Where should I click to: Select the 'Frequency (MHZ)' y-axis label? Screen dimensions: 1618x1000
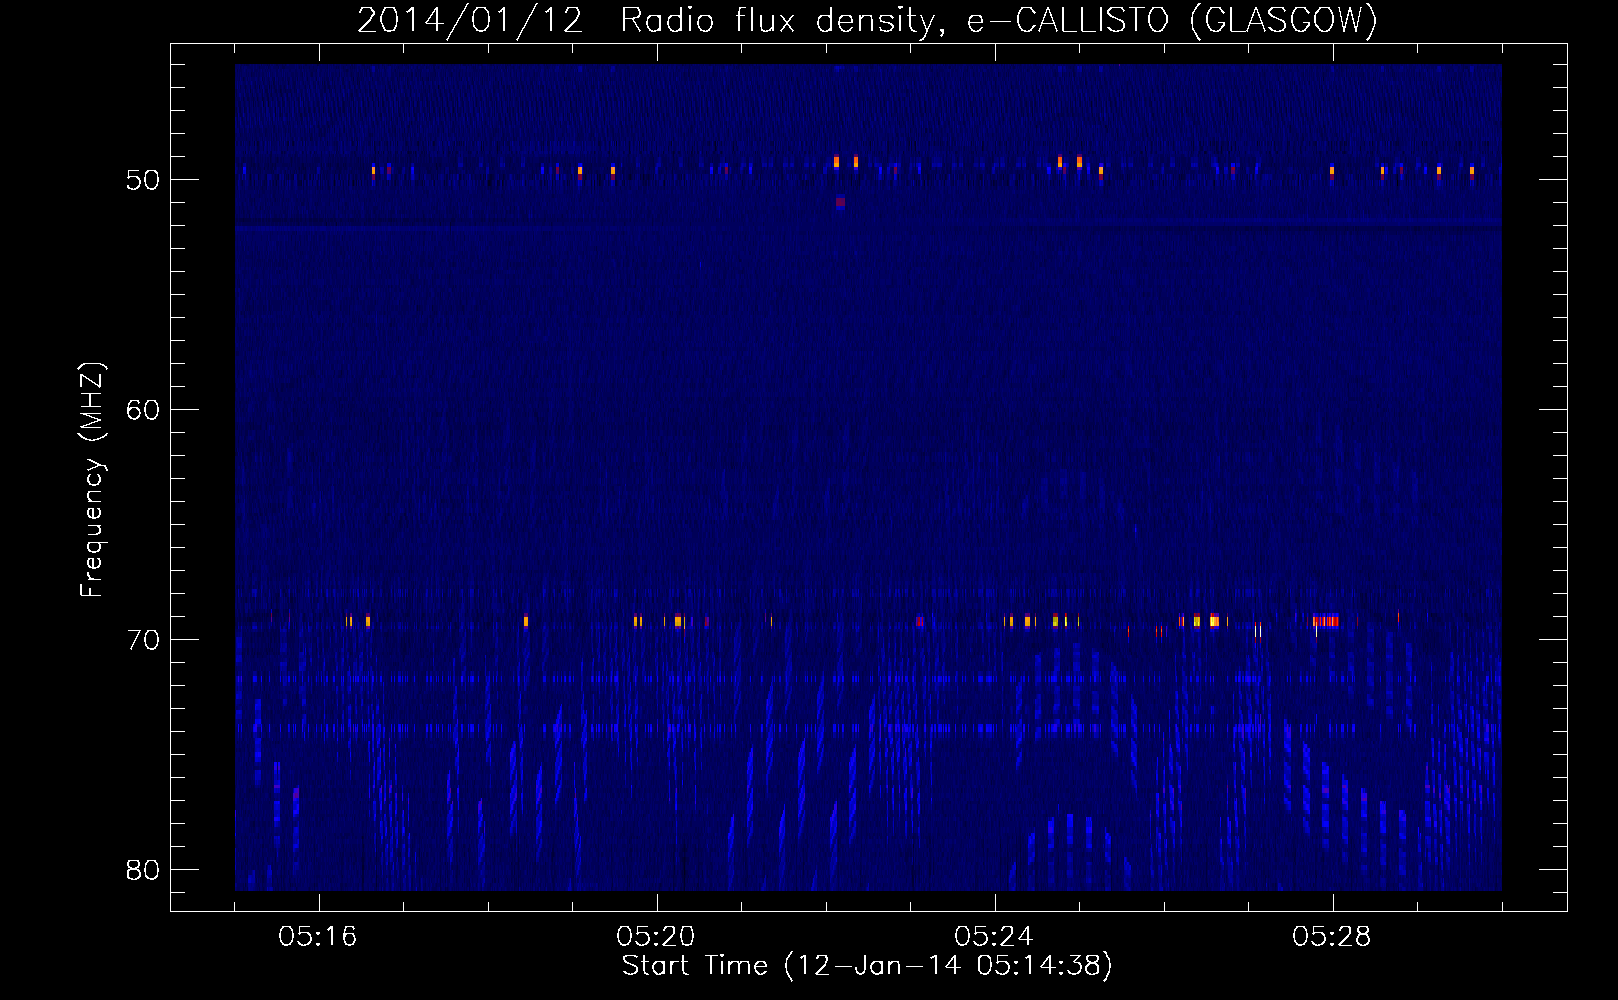(92, 480)
